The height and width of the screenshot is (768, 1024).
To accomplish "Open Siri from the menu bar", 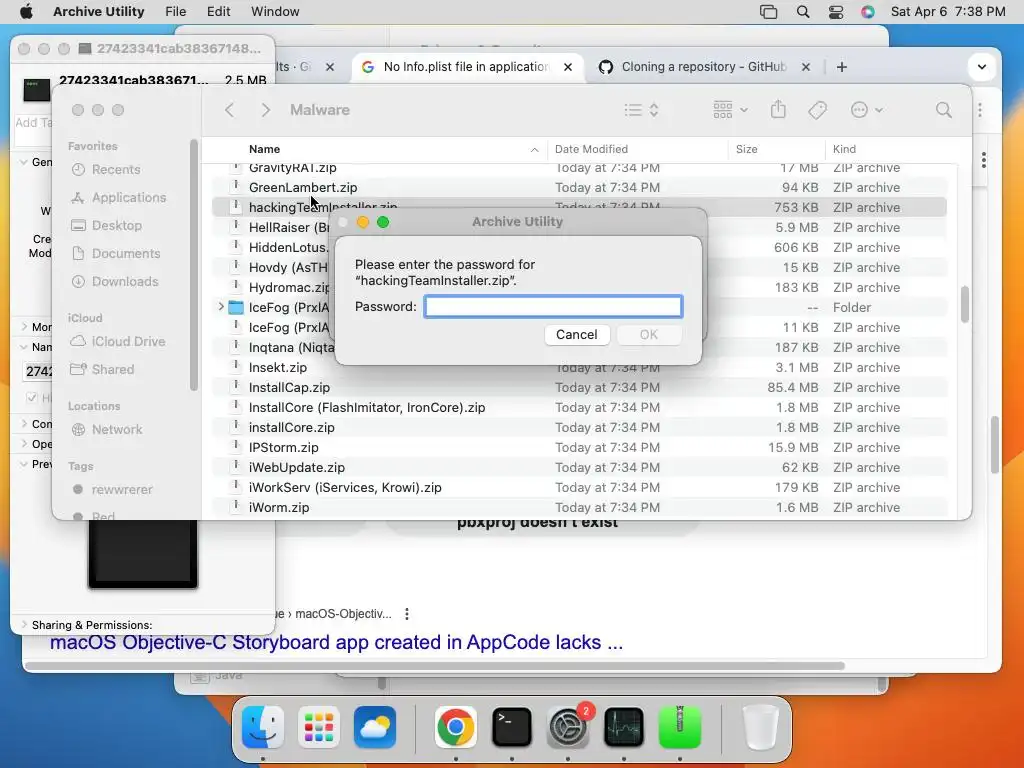I will (867, 12).
